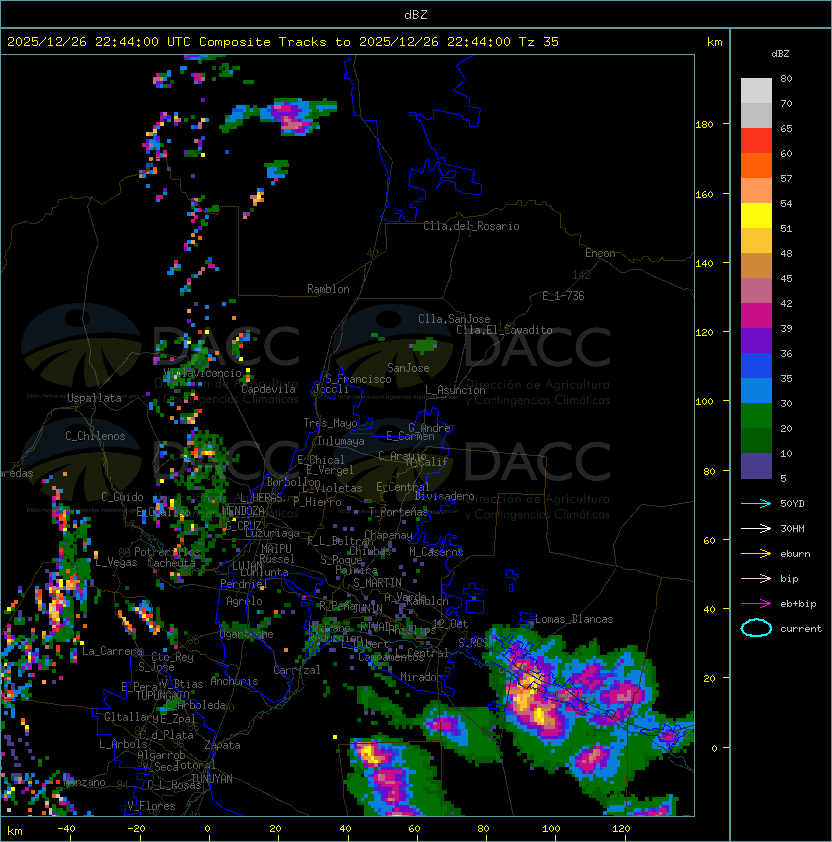The width and height of the screenshot is (832, 842).
Task: Click the 'E_1-736' map label
Action: [x=563, y=296]
